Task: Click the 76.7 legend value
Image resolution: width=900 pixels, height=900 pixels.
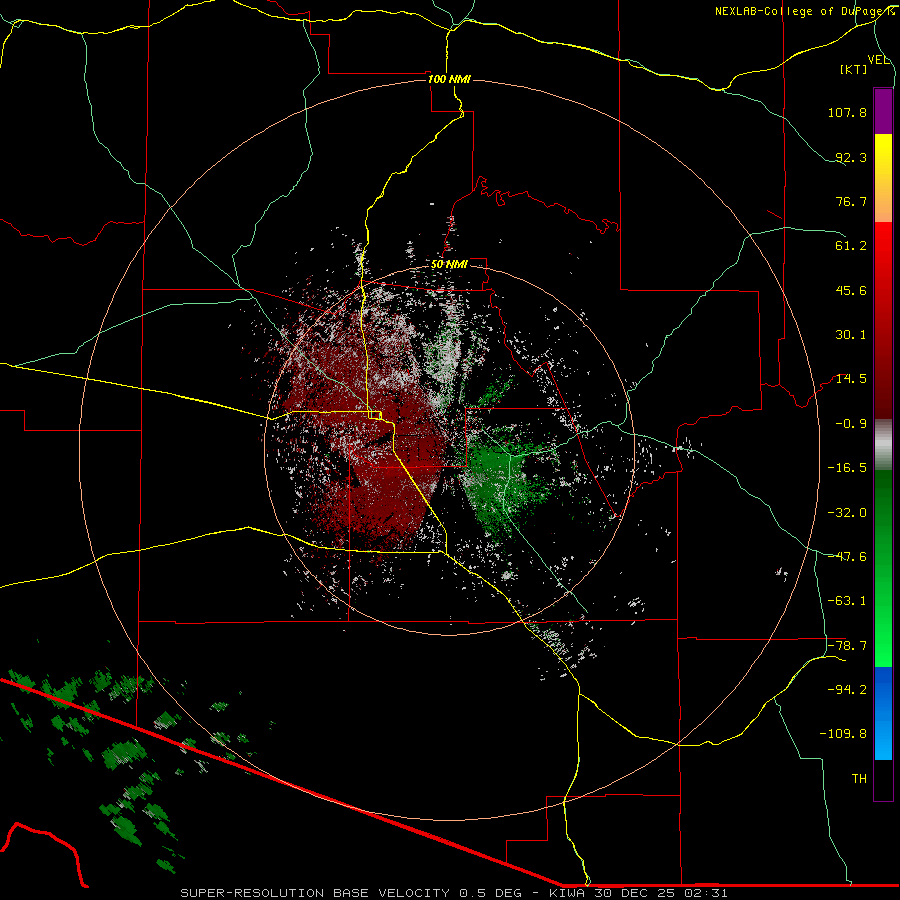Action: click(x=851, y=201)
